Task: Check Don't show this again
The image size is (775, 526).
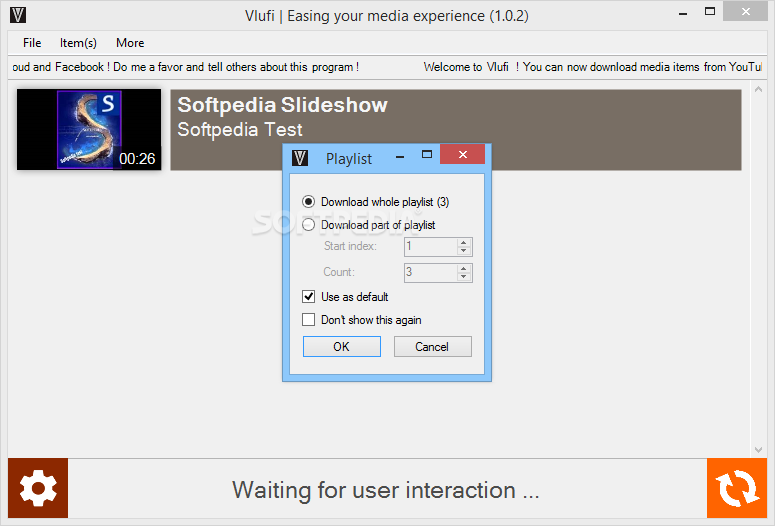Action: (308, 320)
